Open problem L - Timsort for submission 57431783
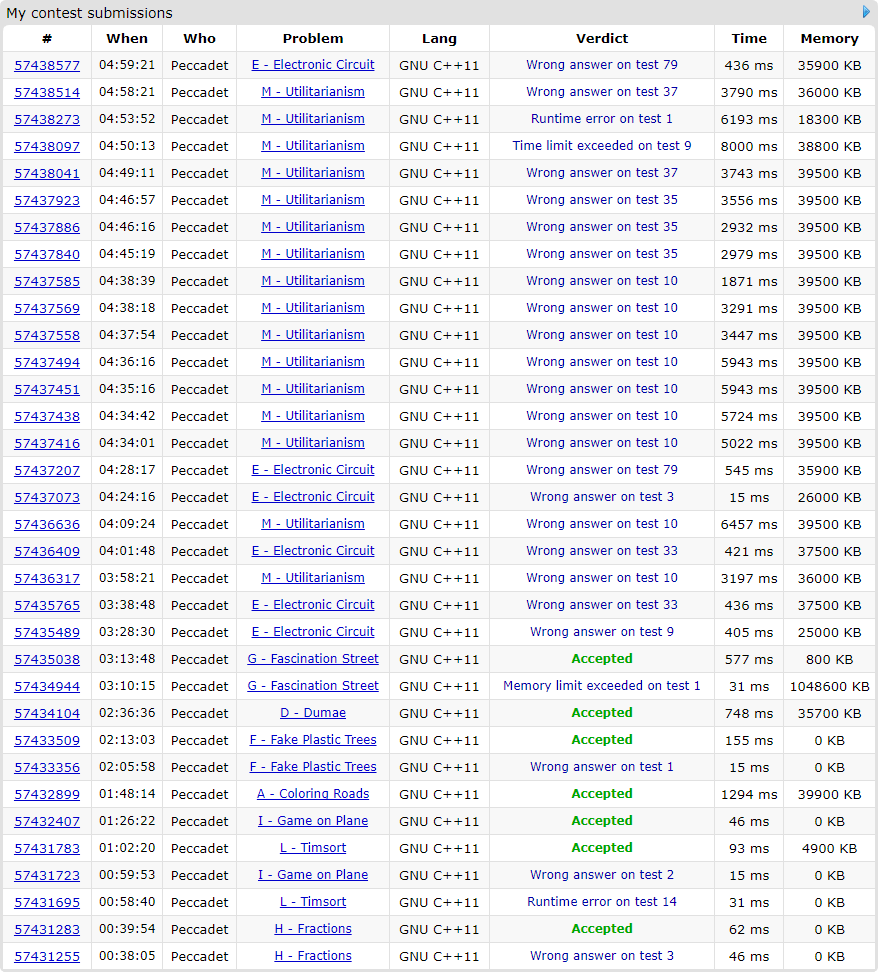 pyautogui.click(x=313, y=848)
